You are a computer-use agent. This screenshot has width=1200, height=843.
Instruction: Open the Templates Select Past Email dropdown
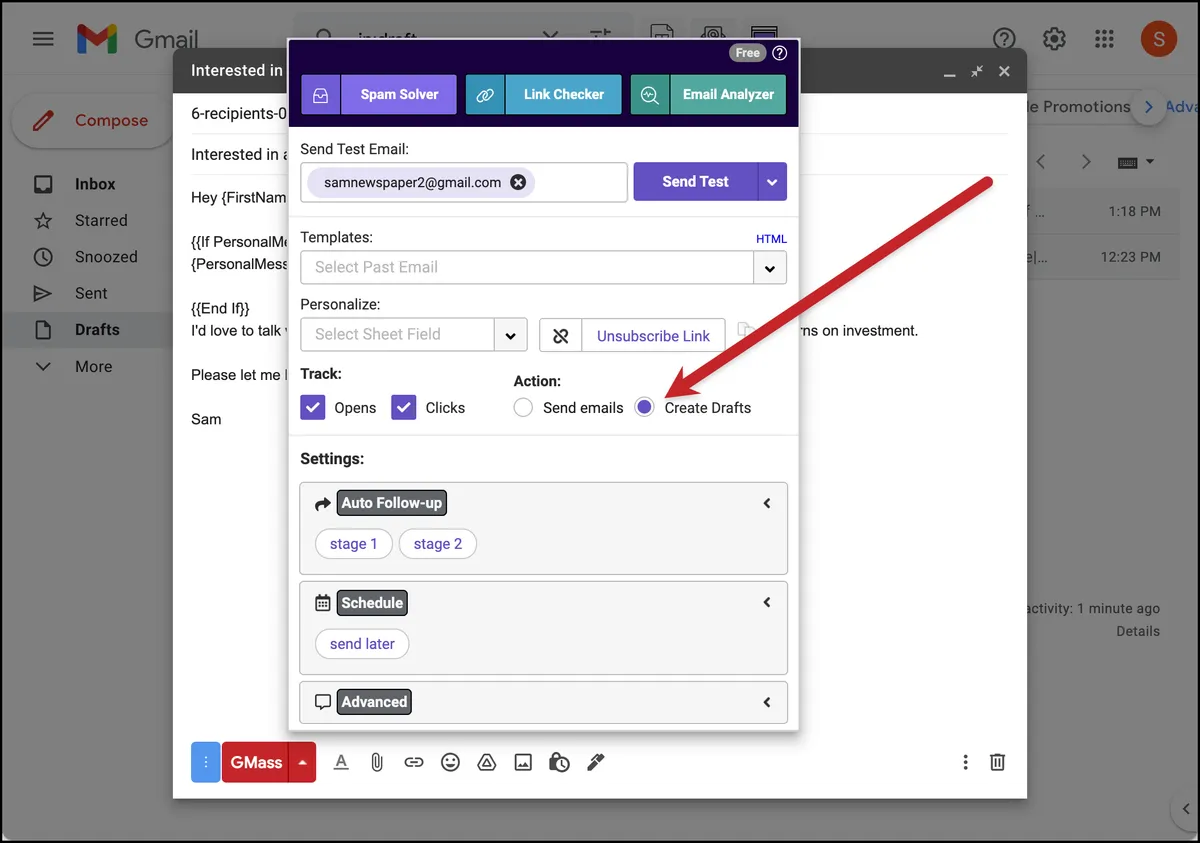(770, 268)
